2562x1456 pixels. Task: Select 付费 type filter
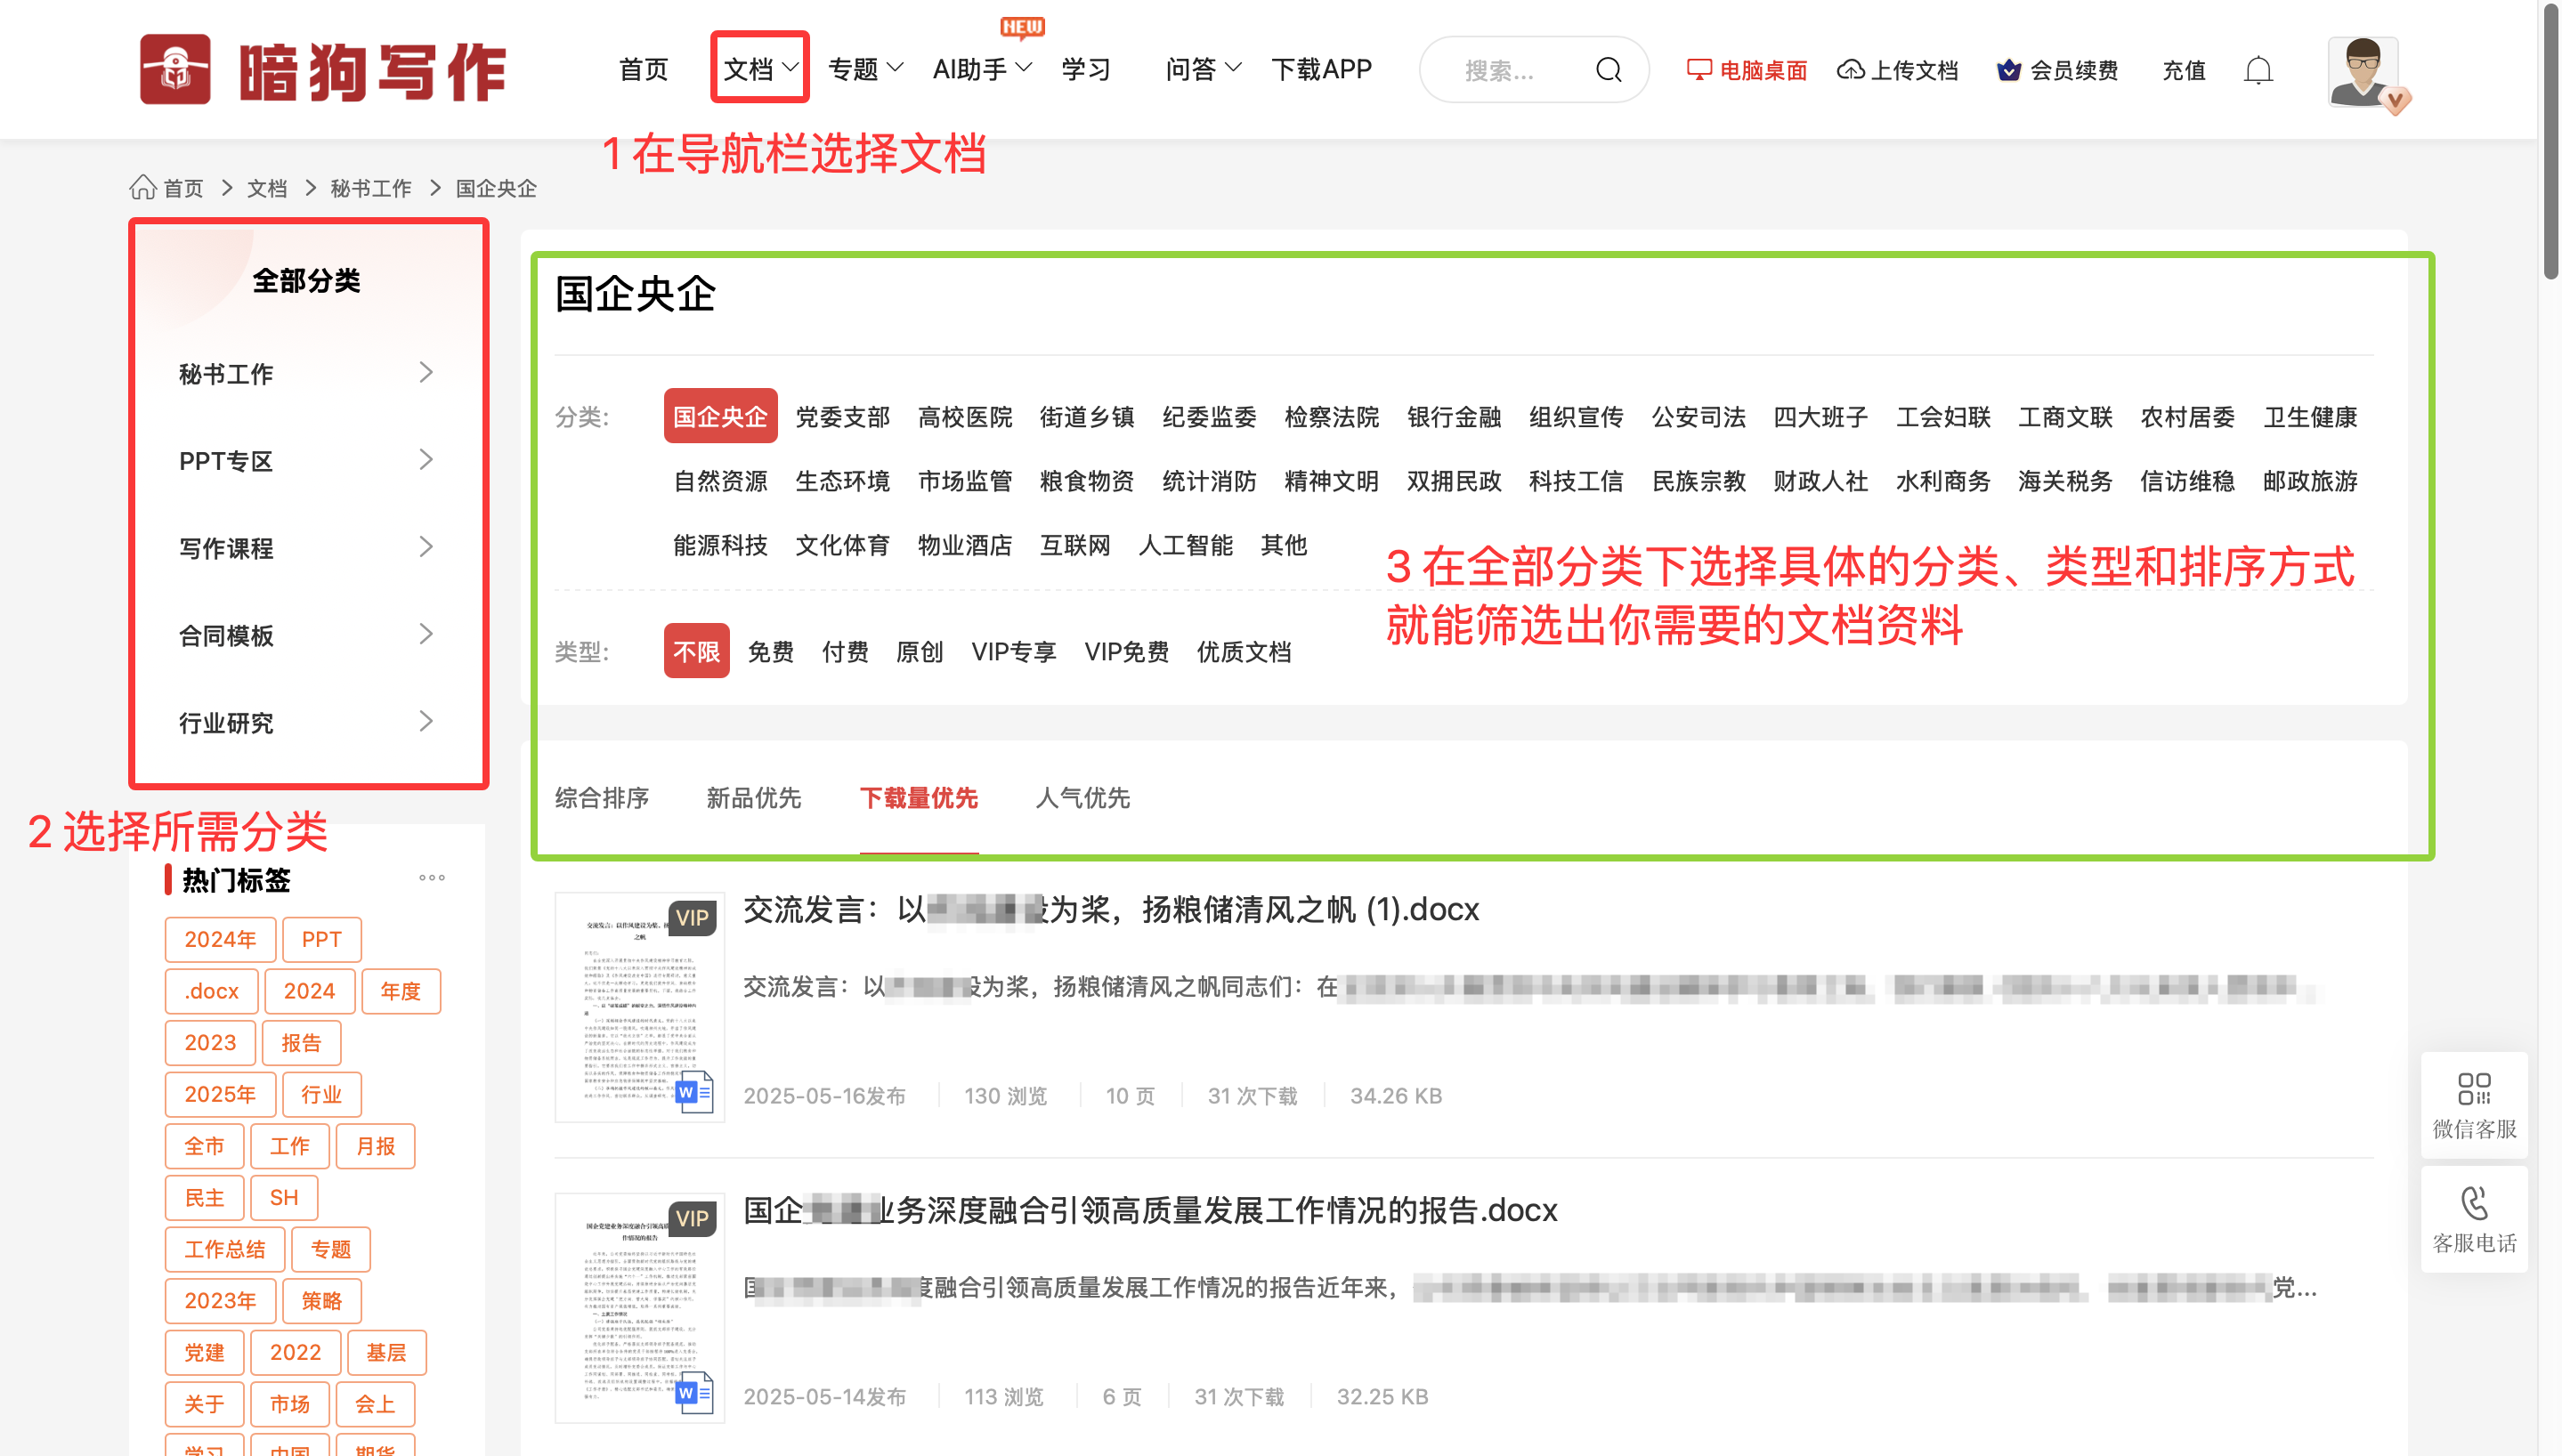(x=845, y=652)
